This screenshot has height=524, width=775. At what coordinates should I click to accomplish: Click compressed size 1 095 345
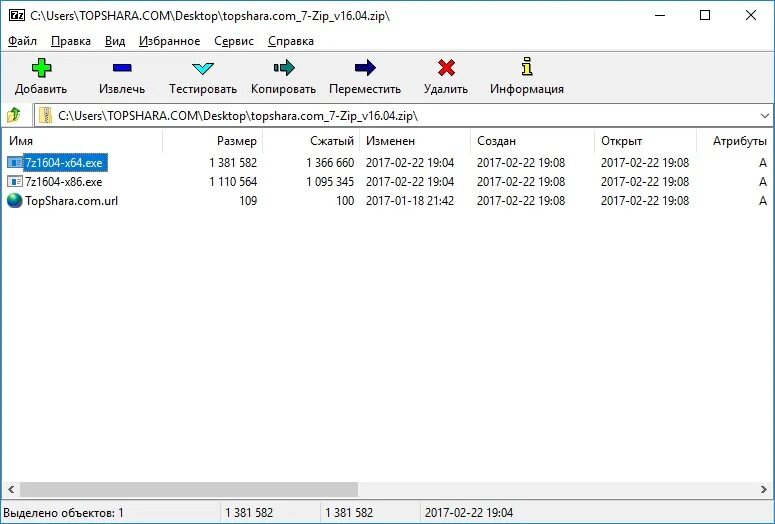coord(330,181)
